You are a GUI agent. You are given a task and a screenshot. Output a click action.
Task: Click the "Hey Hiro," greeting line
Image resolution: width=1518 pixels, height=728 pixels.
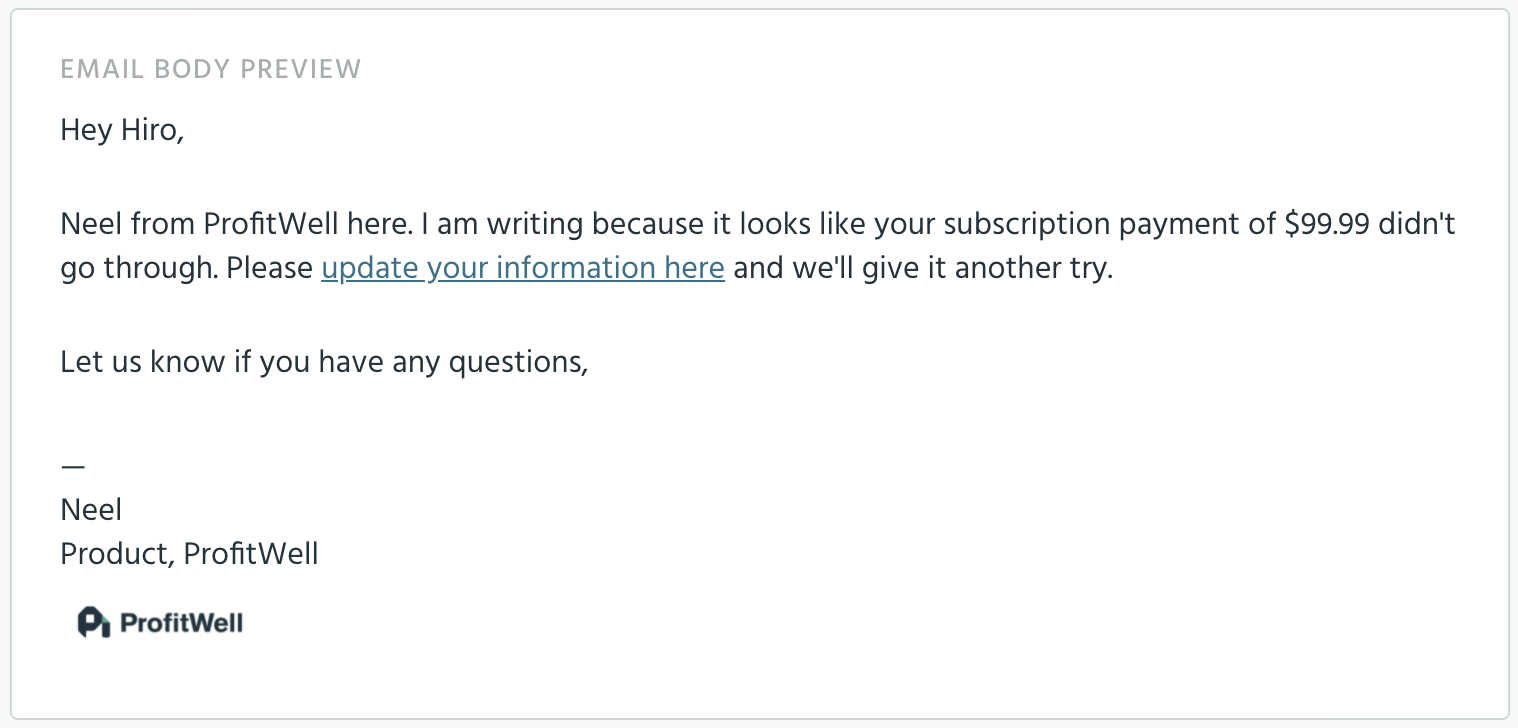123,130
